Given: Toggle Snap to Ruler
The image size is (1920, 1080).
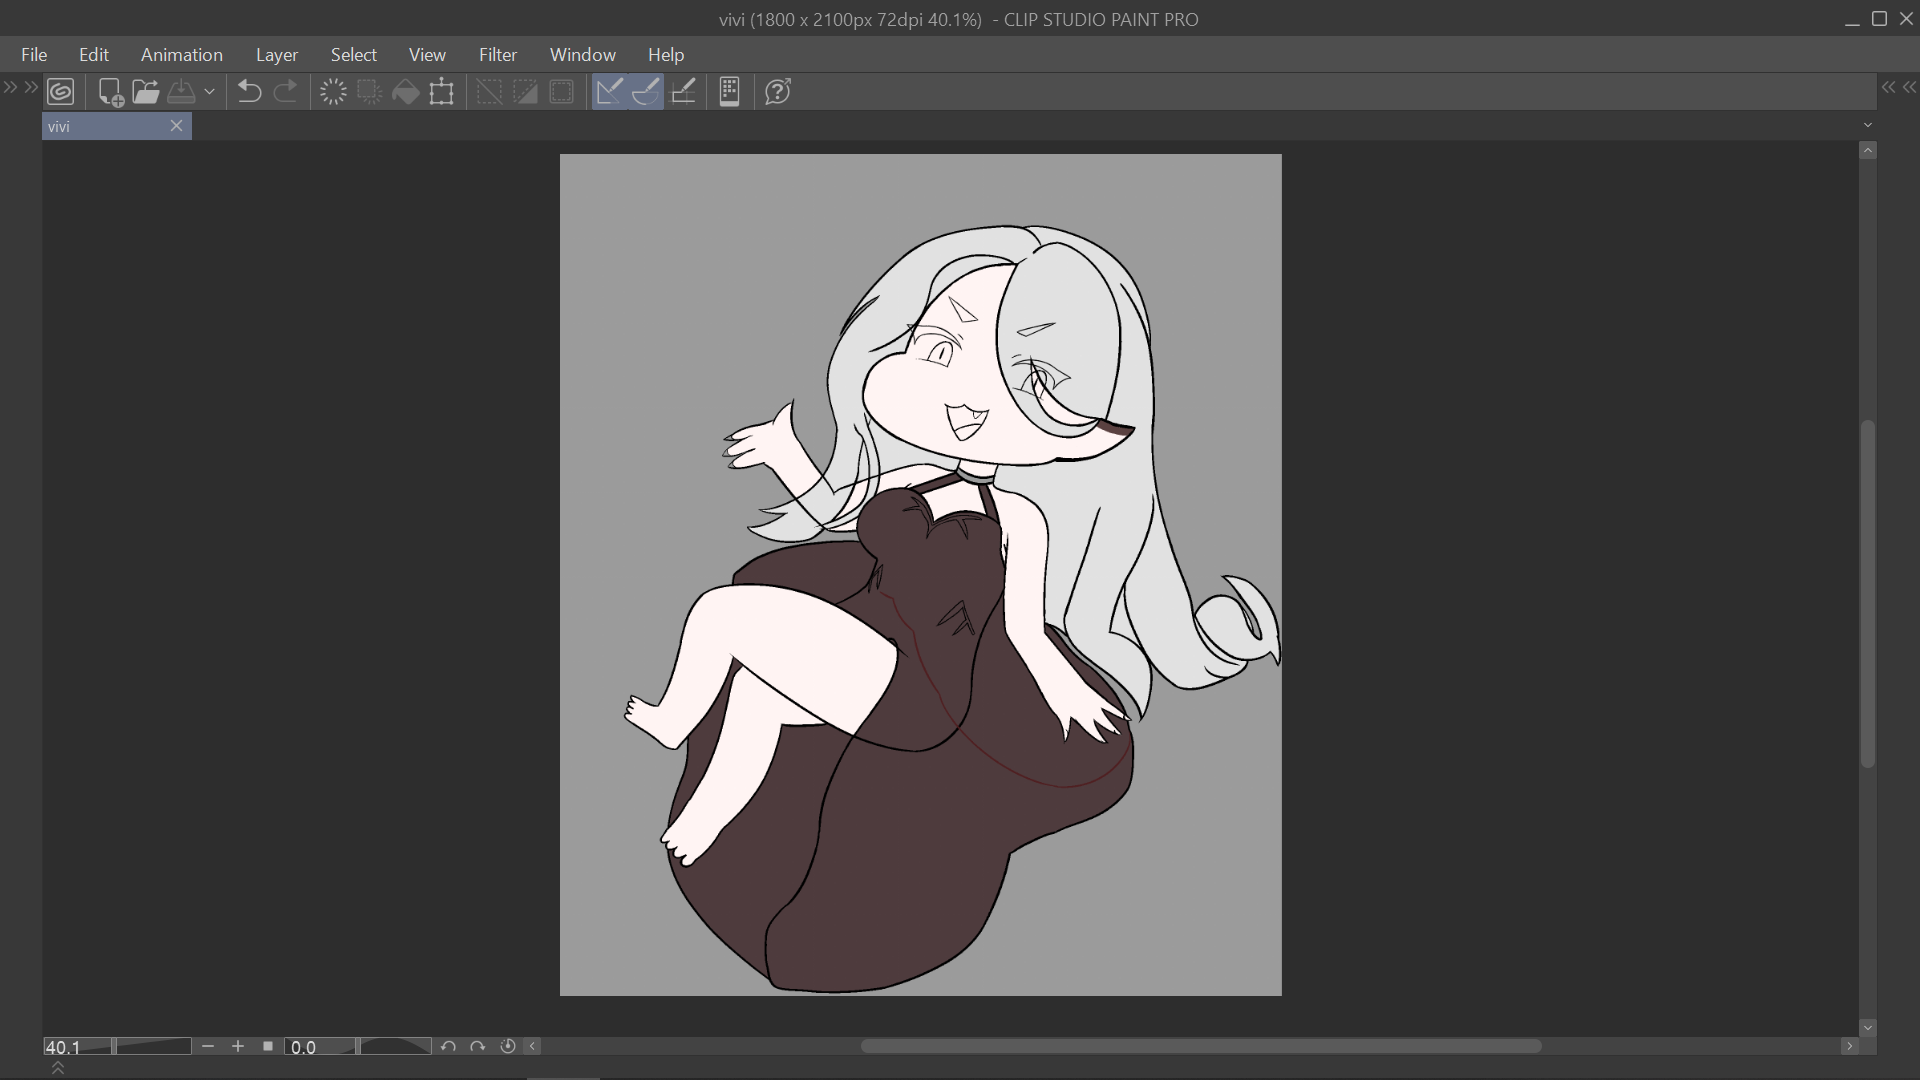Looking at the screenshot, I should pyautogui.click(x=609, y=92).
